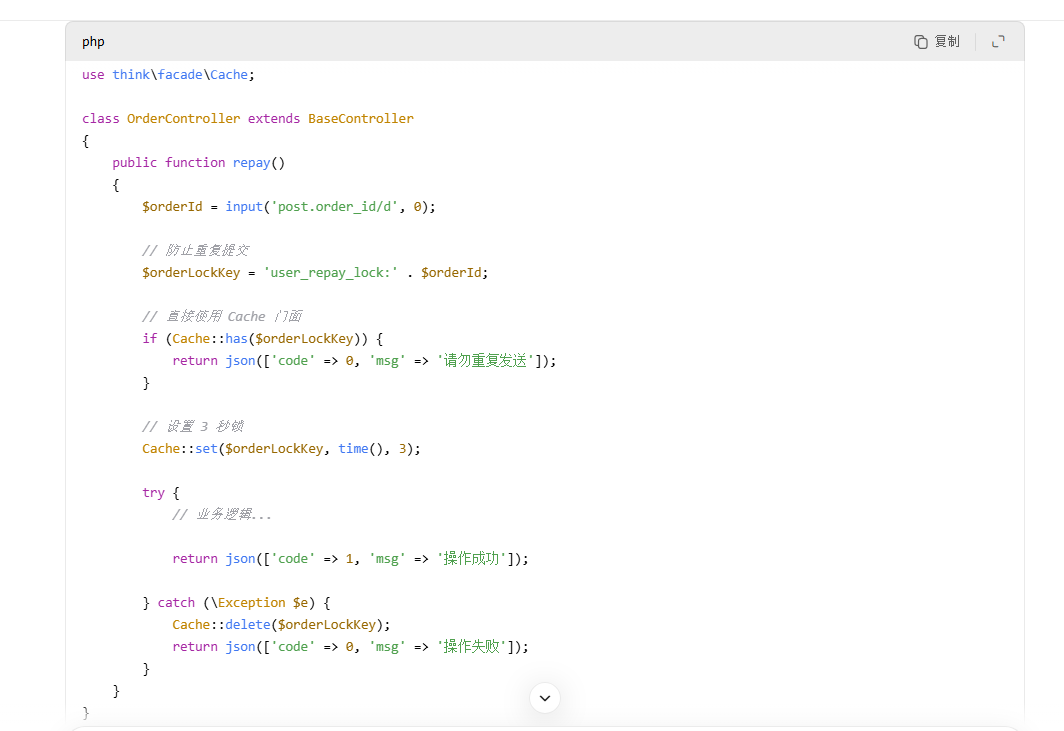Click the 'use think\facade\Cache;' line
The width and height of the screenshot is (1064, 731).
168,75
